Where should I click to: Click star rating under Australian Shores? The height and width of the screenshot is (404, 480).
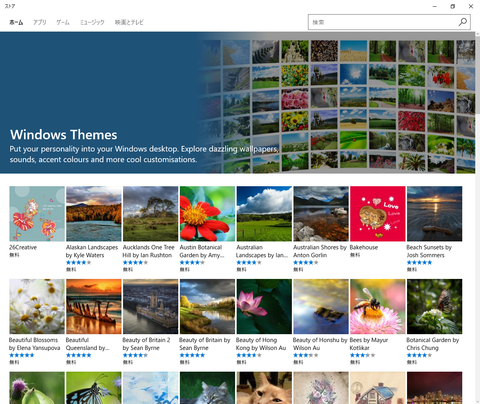(x=306, y=262)
